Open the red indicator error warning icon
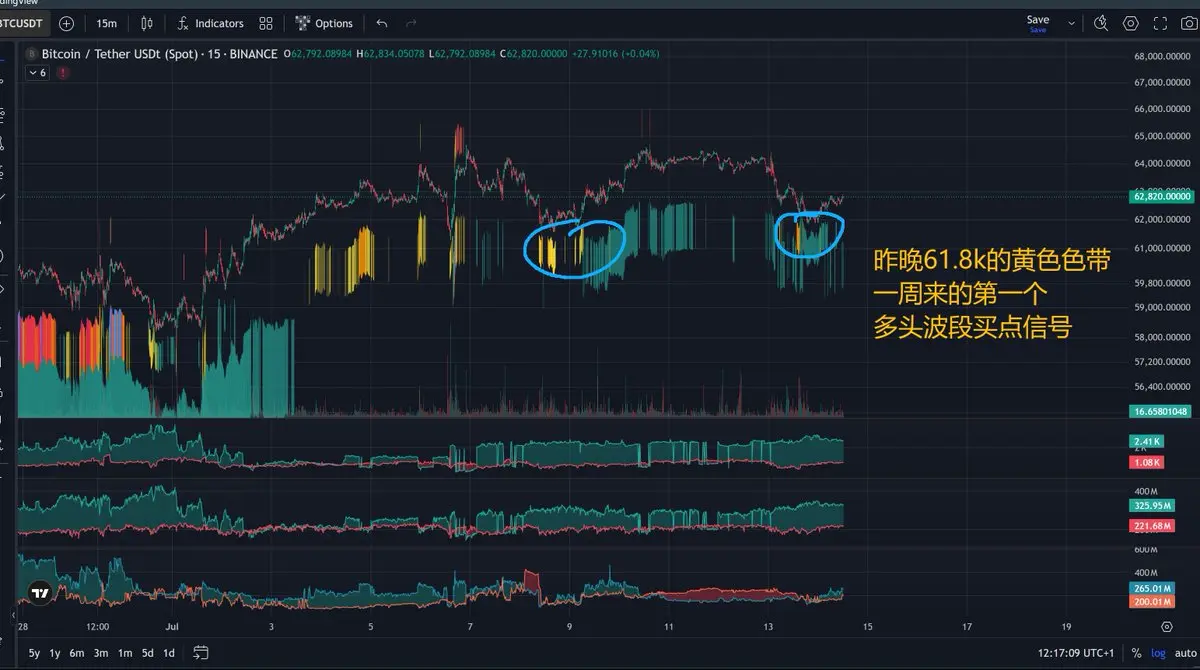 coord(63,73)
